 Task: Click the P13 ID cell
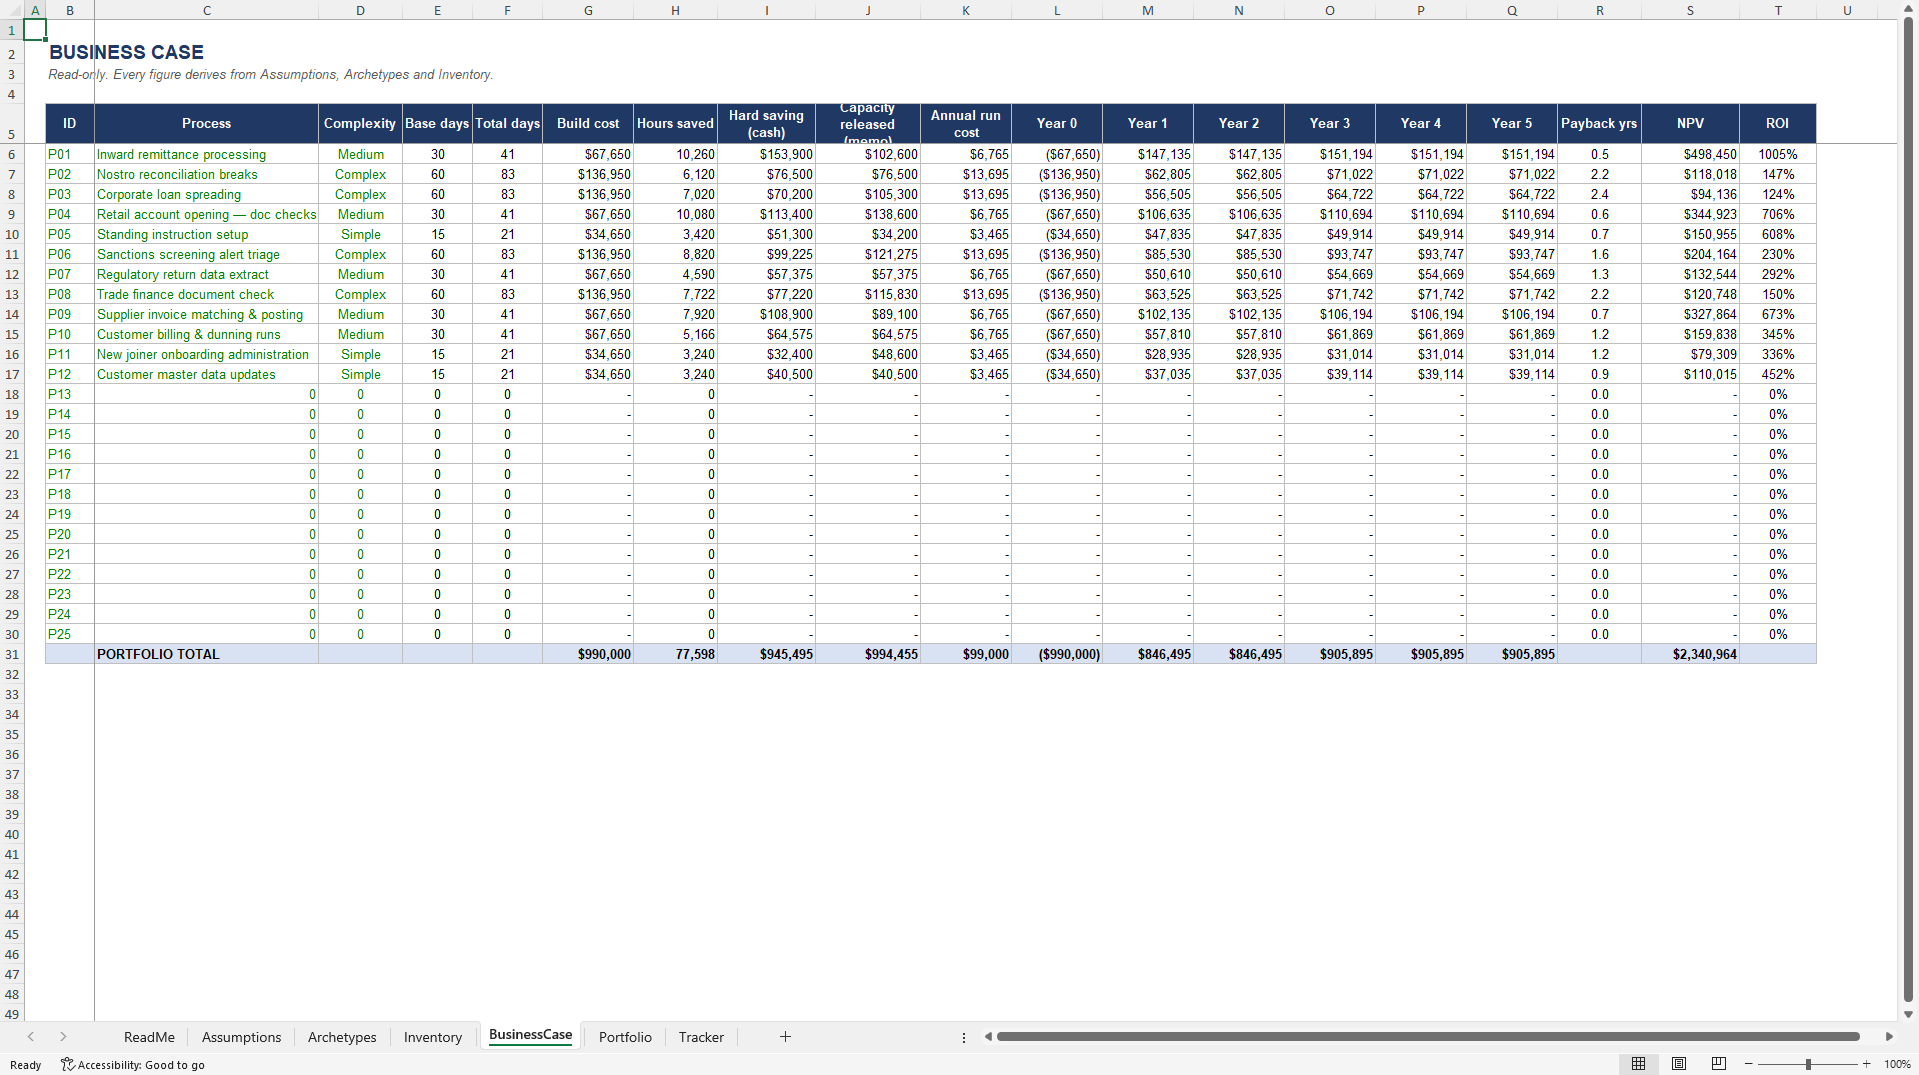(70, 394)
